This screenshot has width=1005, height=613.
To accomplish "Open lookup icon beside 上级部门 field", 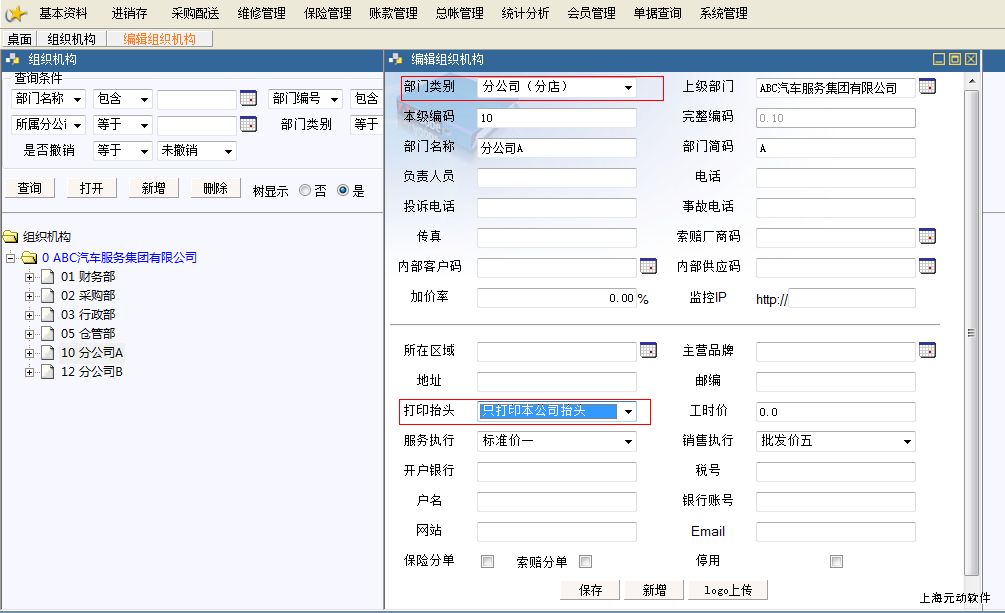I will 927,87.
